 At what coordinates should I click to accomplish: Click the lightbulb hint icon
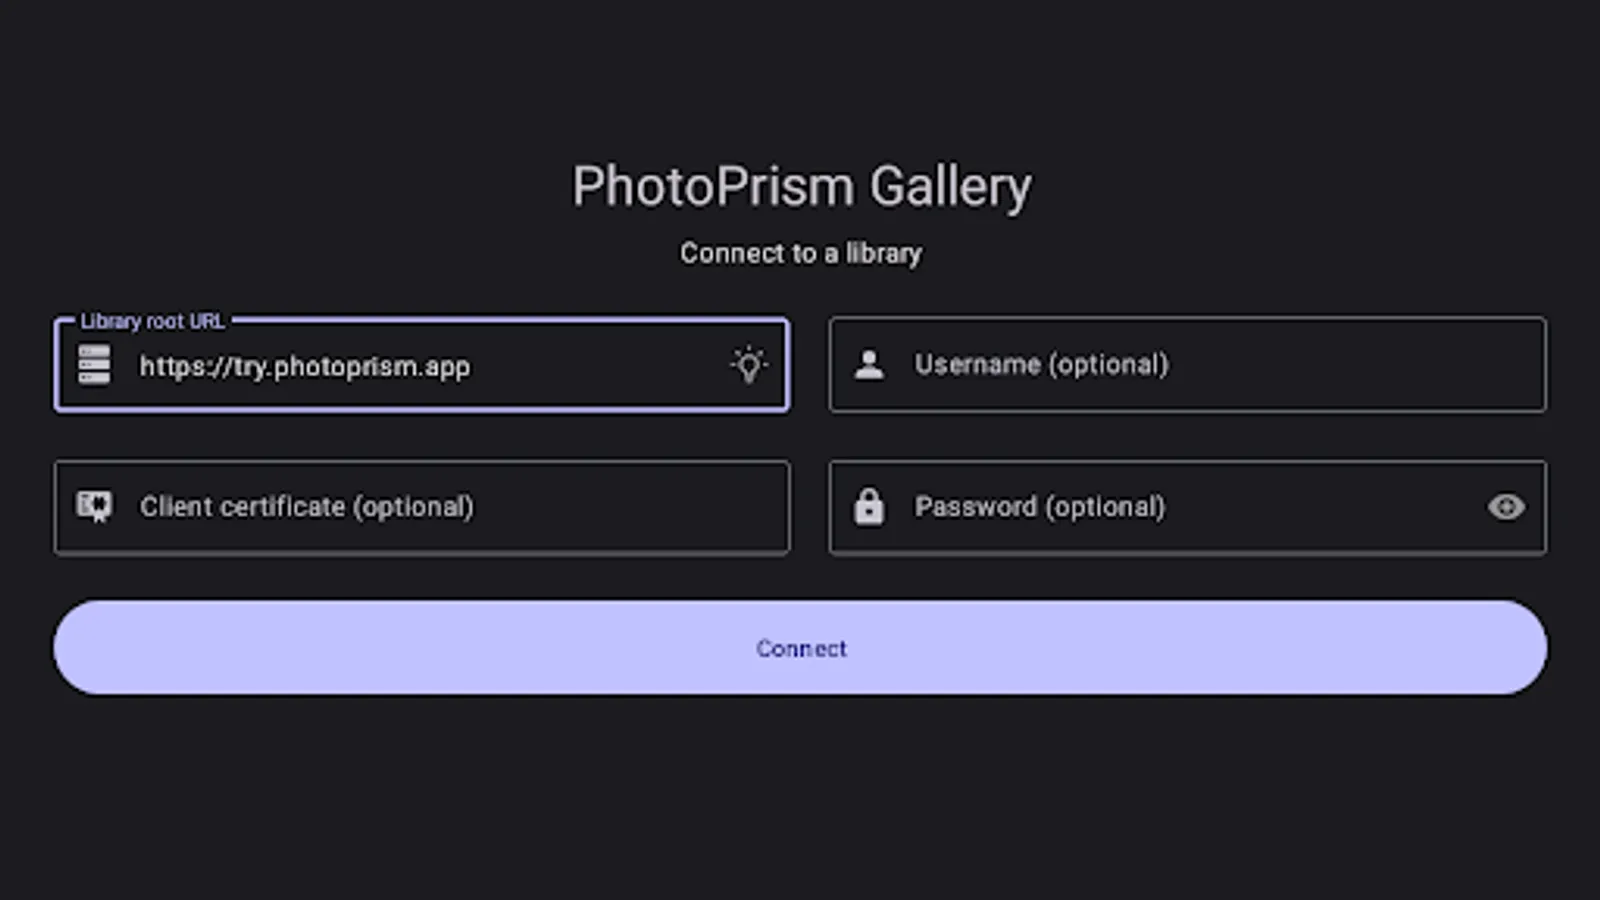point(748,365)
